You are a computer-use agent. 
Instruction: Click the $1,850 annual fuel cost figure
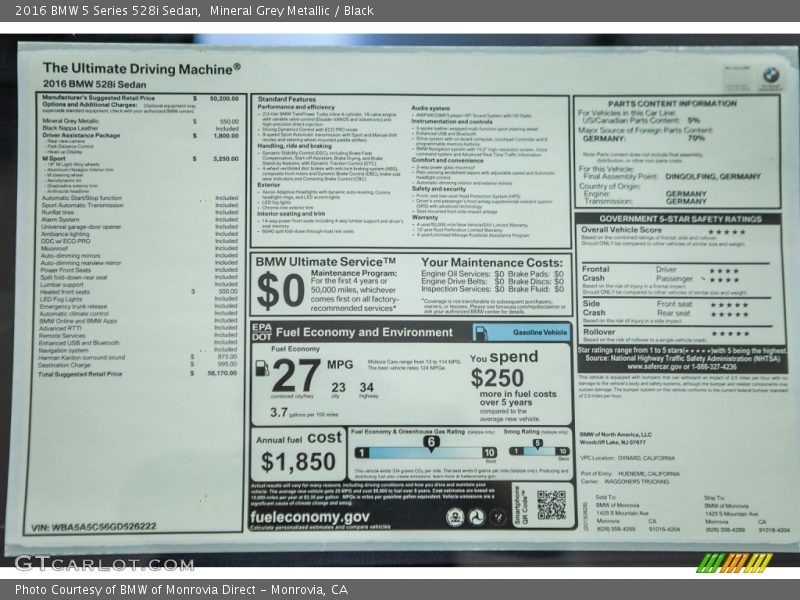point(298,462)
